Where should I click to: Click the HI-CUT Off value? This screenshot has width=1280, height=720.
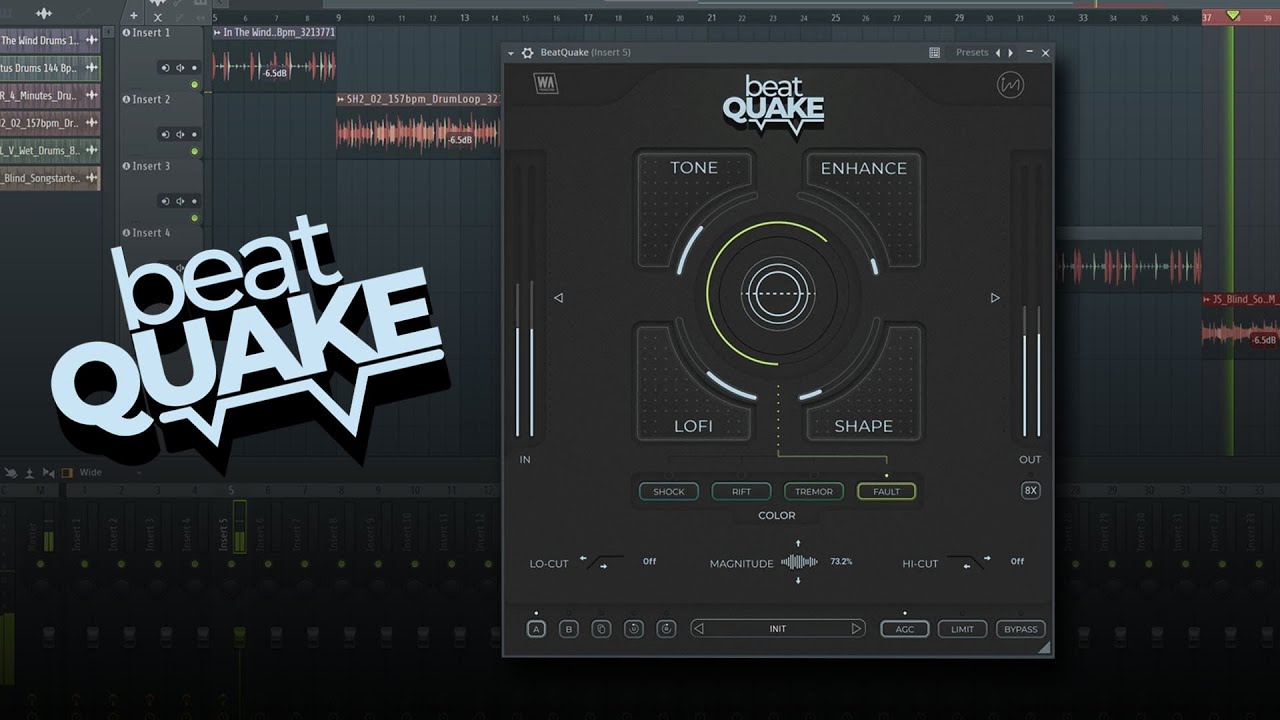click(x=1017, y=561)
